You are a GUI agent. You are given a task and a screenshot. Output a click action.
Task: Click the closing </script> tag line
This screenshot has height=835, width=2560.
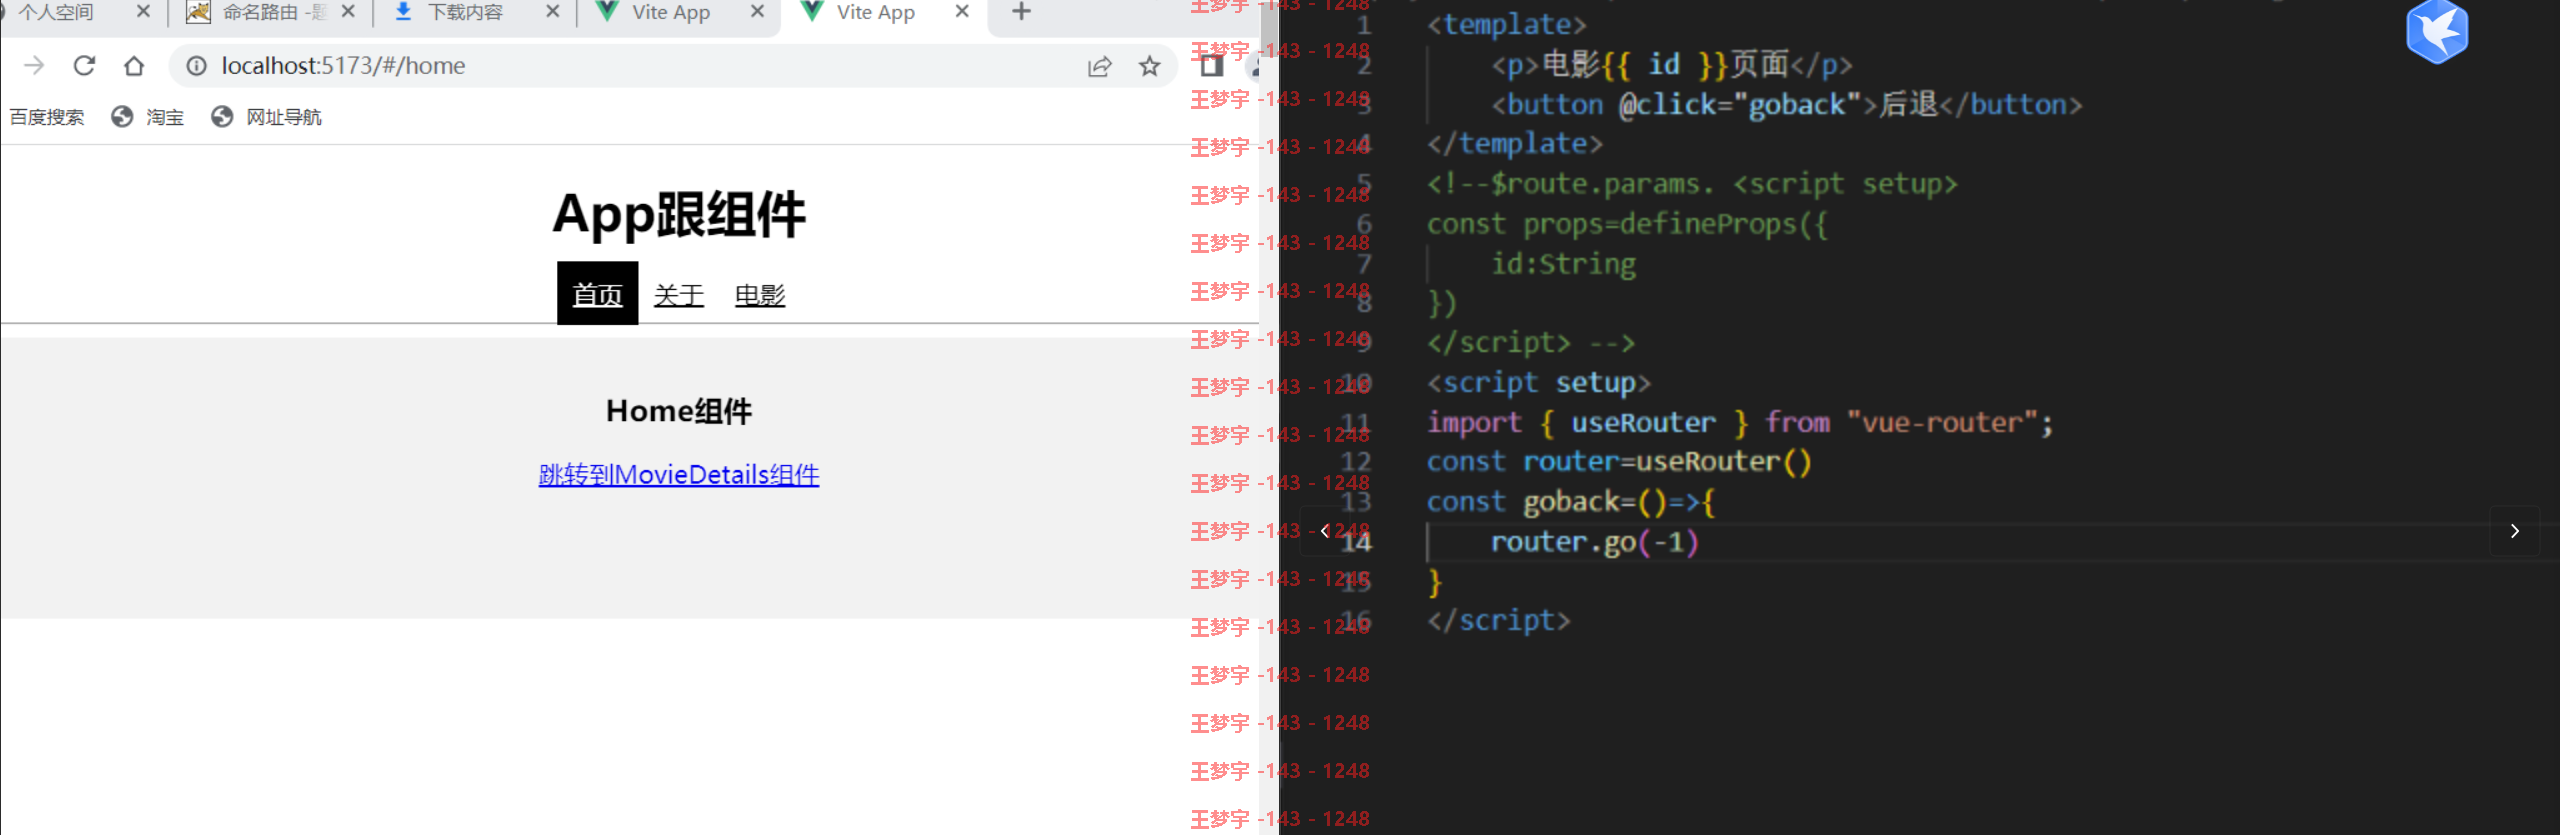coord(1498,620)
